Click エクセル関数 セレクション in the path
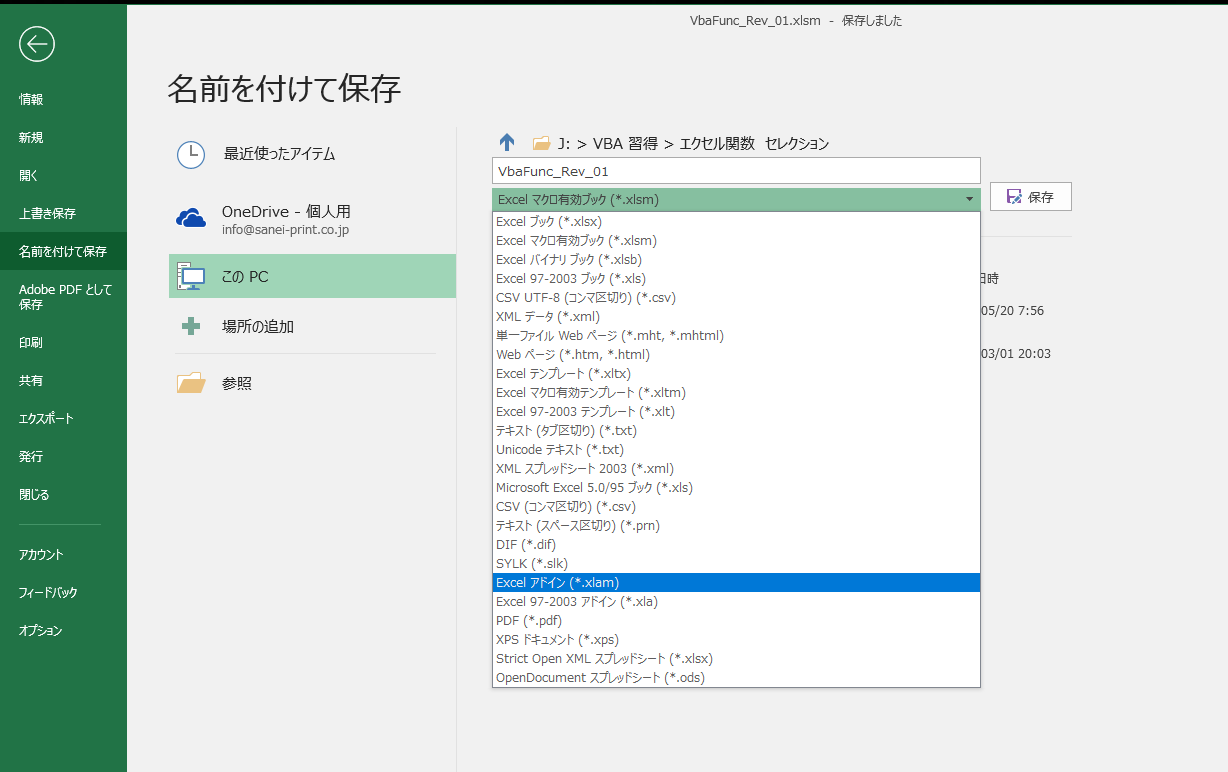 tap(754, 143)
